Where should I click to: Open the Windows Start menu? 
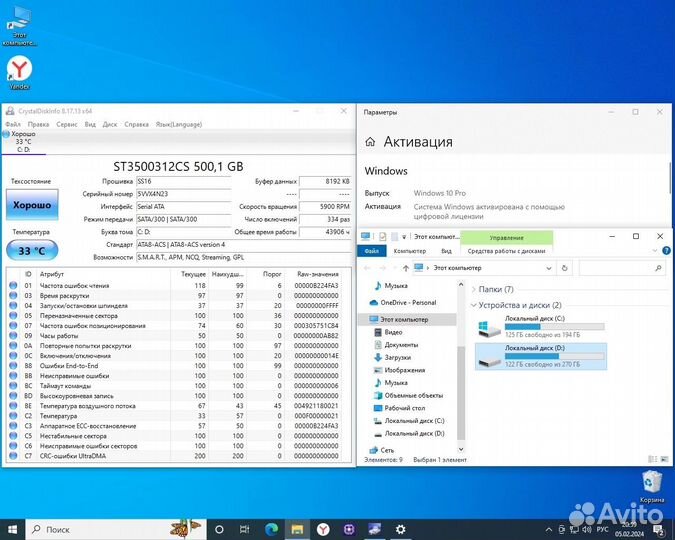point(12,529)
